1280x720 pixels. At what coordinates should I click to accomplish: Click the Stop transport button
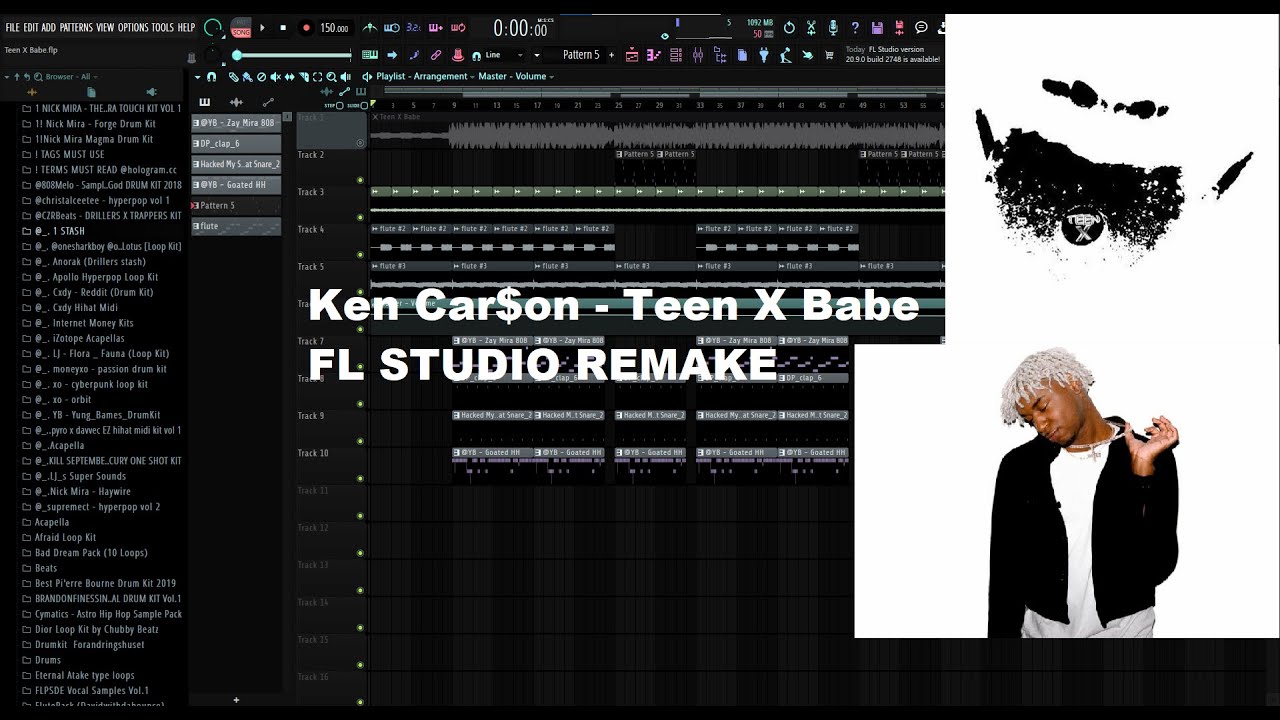(x=283, y=28)
